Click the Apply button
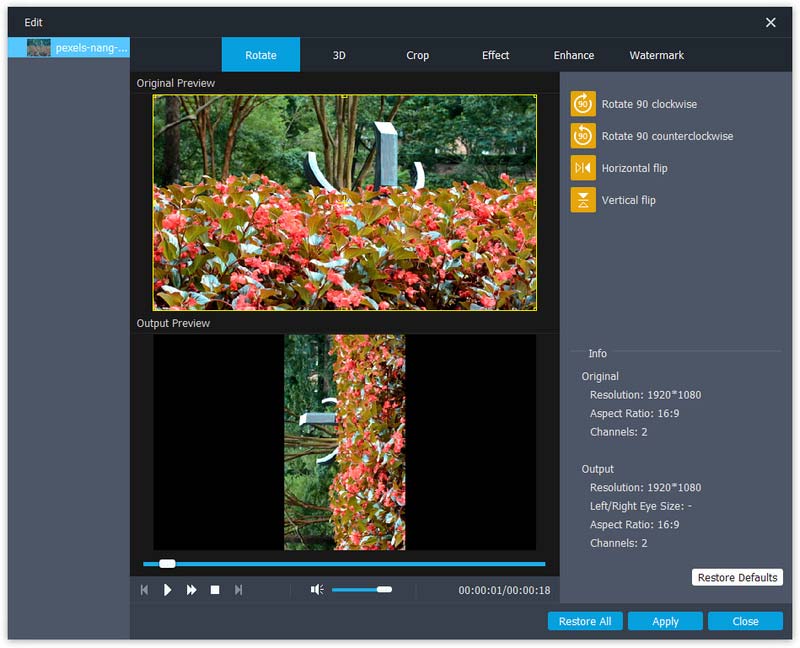This screenshot has width=800, height=648. point(665,621)
